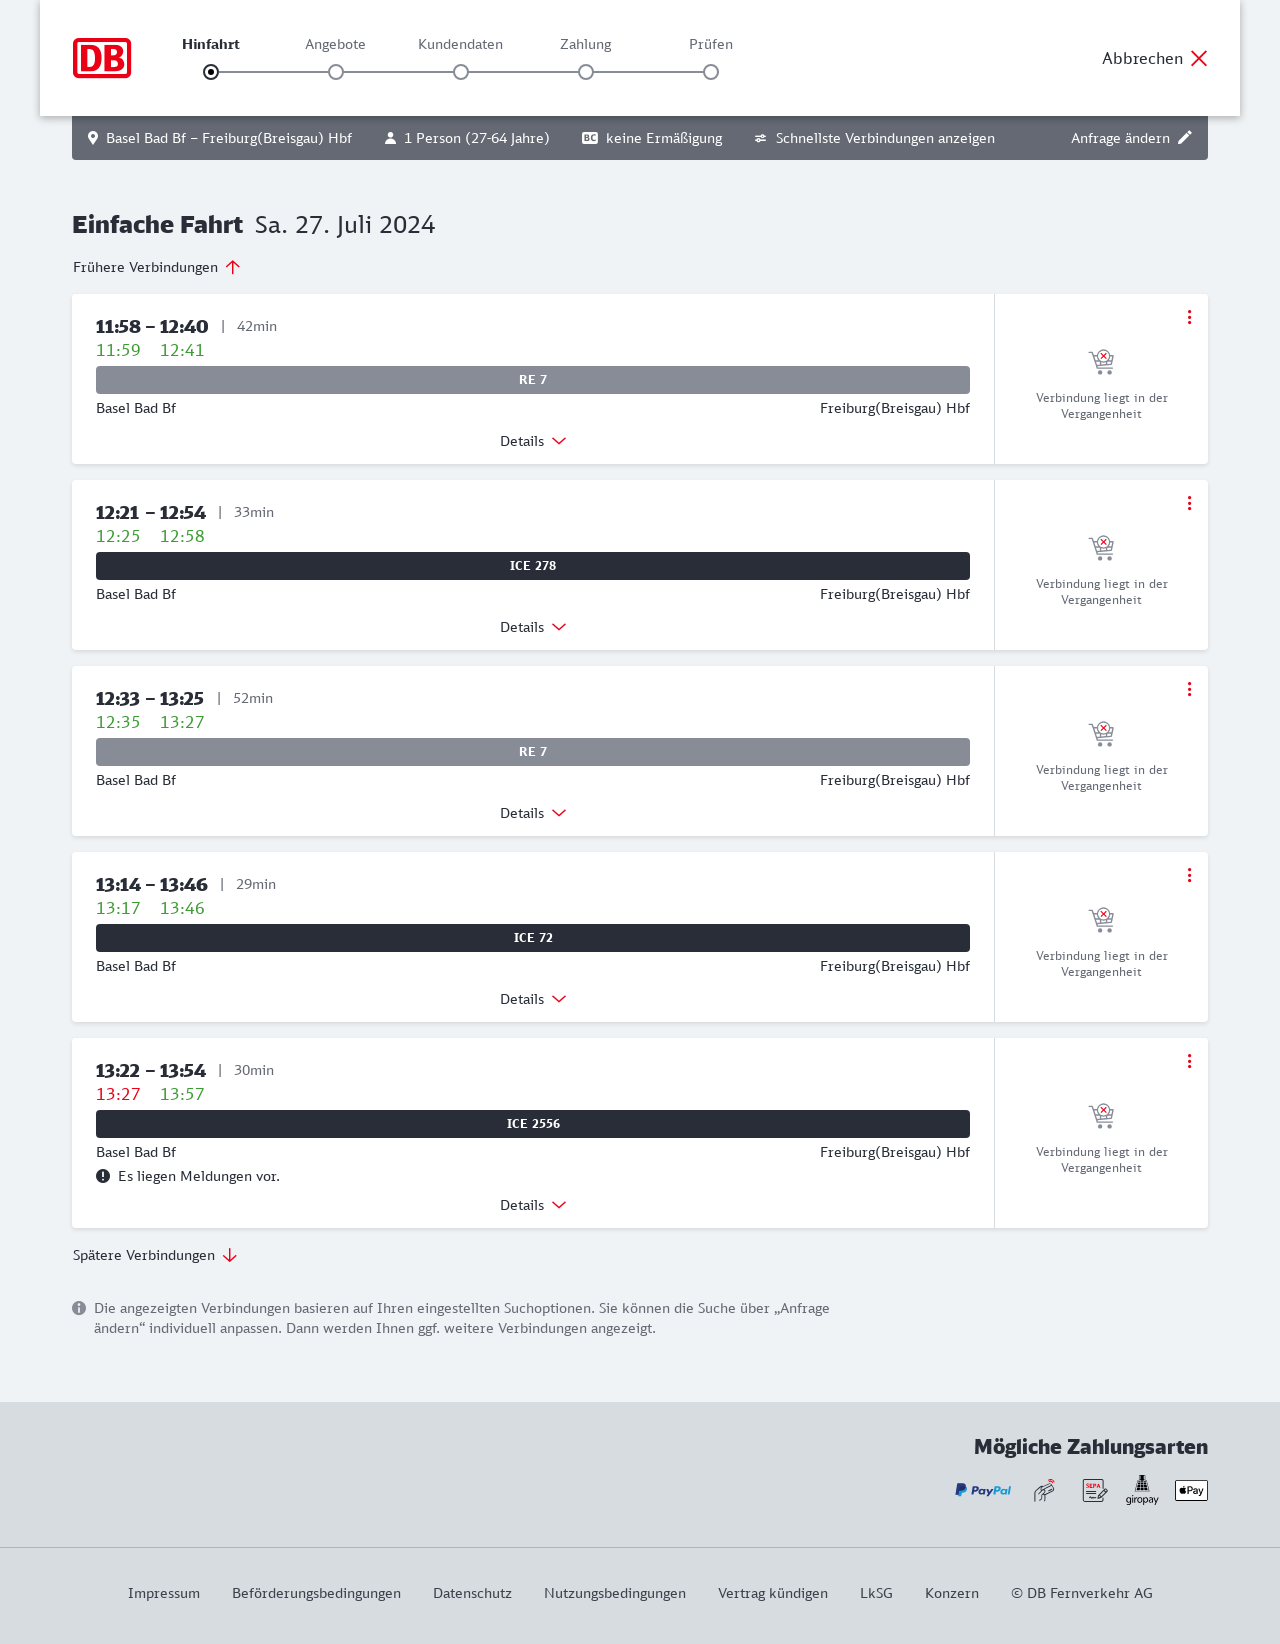Image resolution: width=1280 pixels, height=1644 pixels.
Task: Open three-dot menu for ICE 2556 connection
Action: (x=1189, y=1061)
